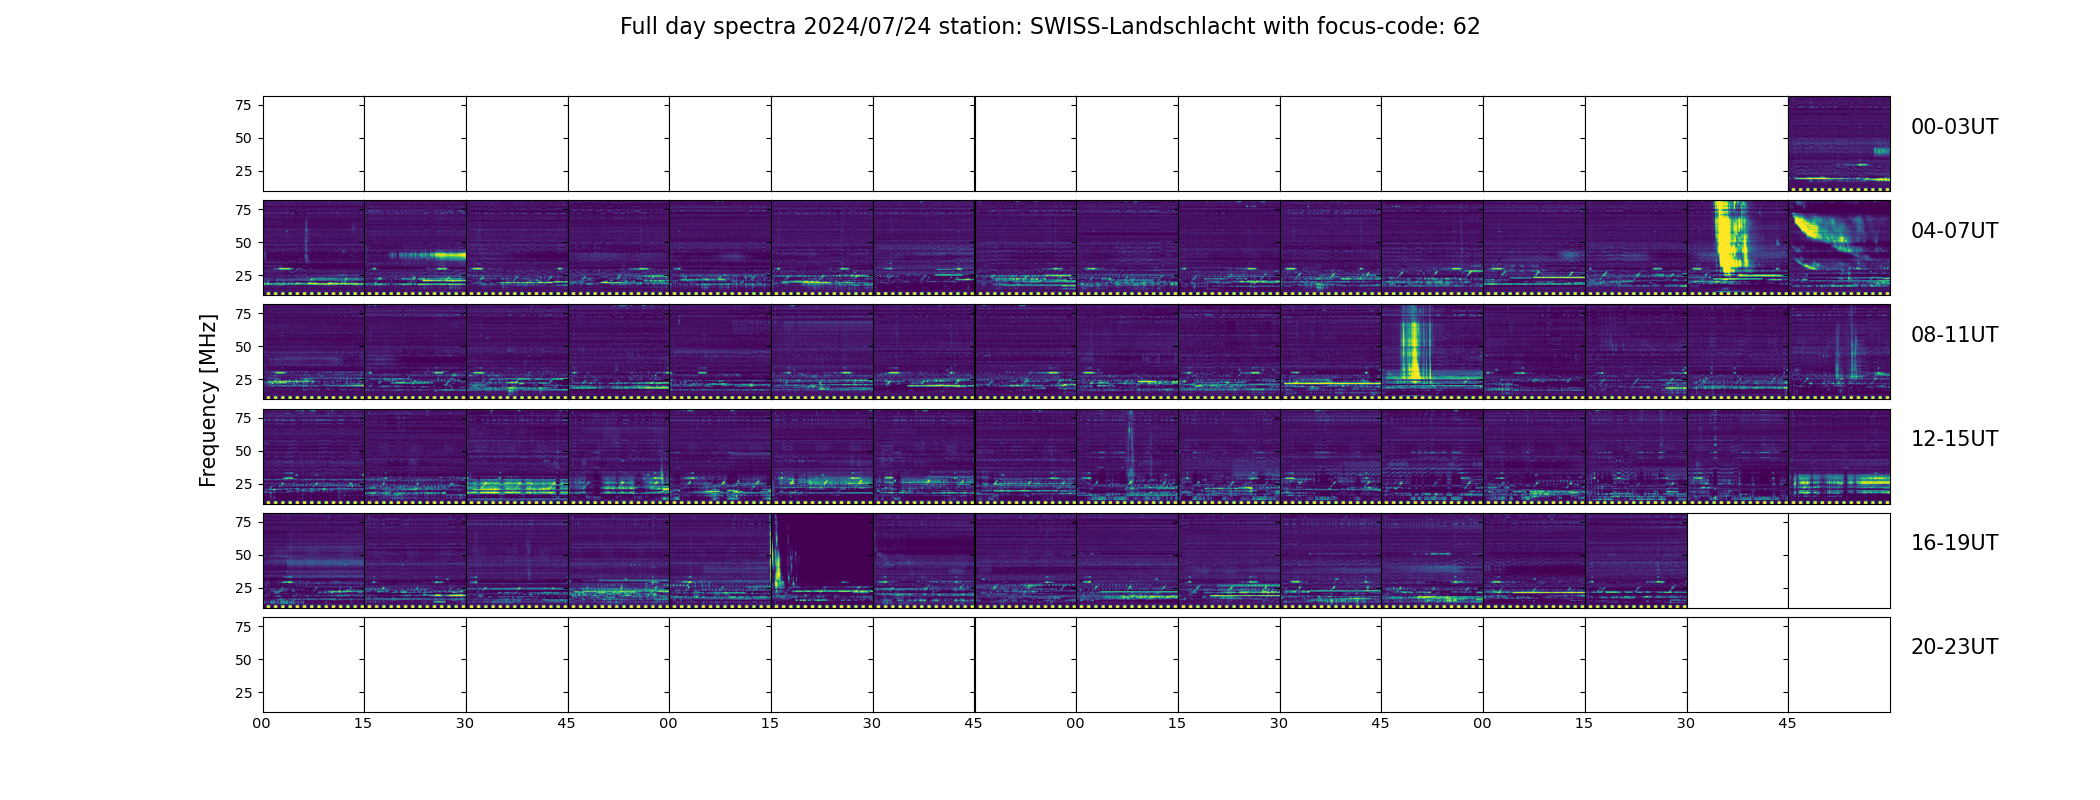Click the 25 tick label of the 04-07UT row
Image resolution: width=2100 pixels, height=800 pixels.
click(x=243, y=276)
